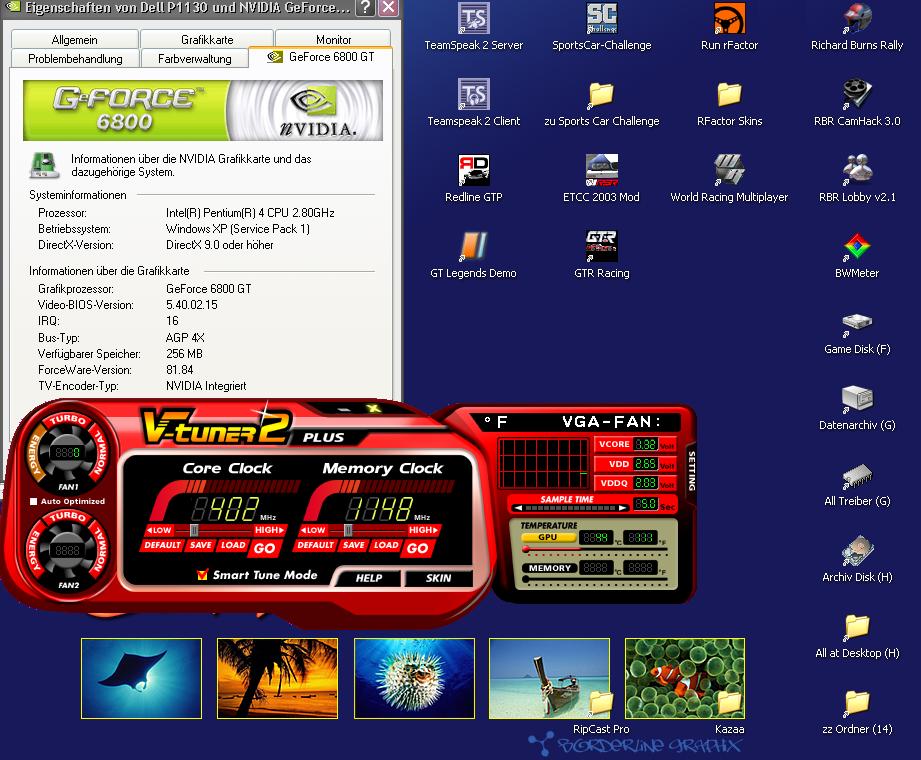Select the Archiv Disk (H) icon

[x=856, y=550]
